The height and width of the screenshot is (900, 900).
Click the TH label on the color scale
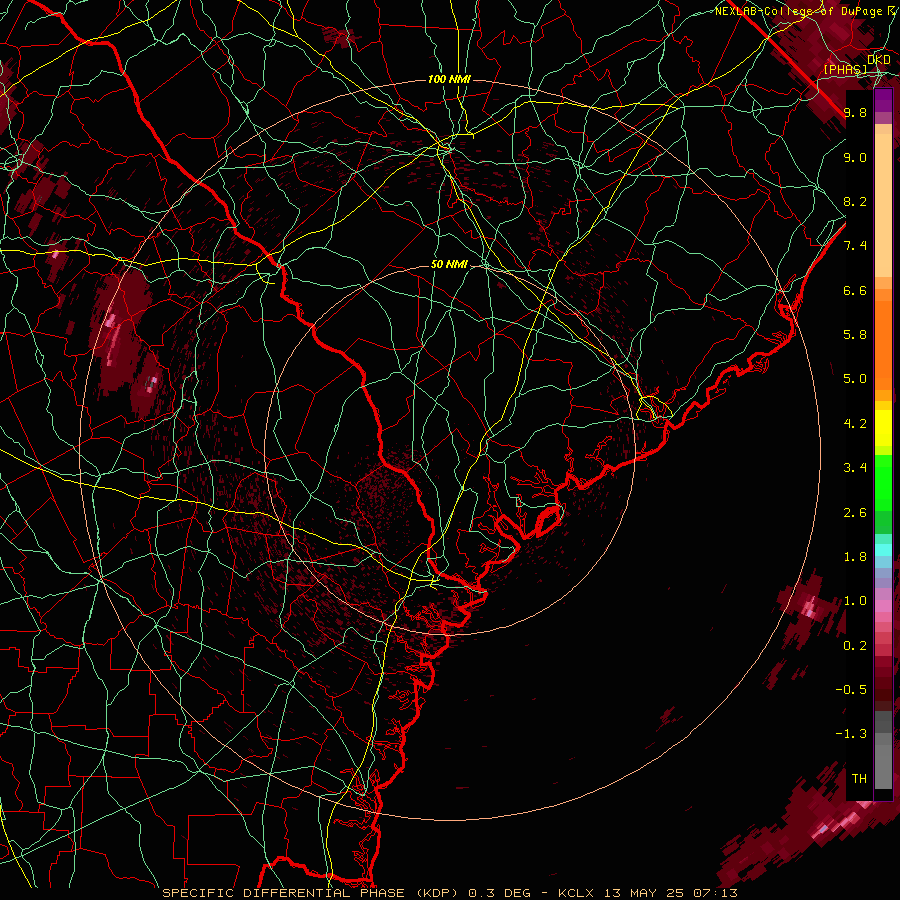coord(859,779)
